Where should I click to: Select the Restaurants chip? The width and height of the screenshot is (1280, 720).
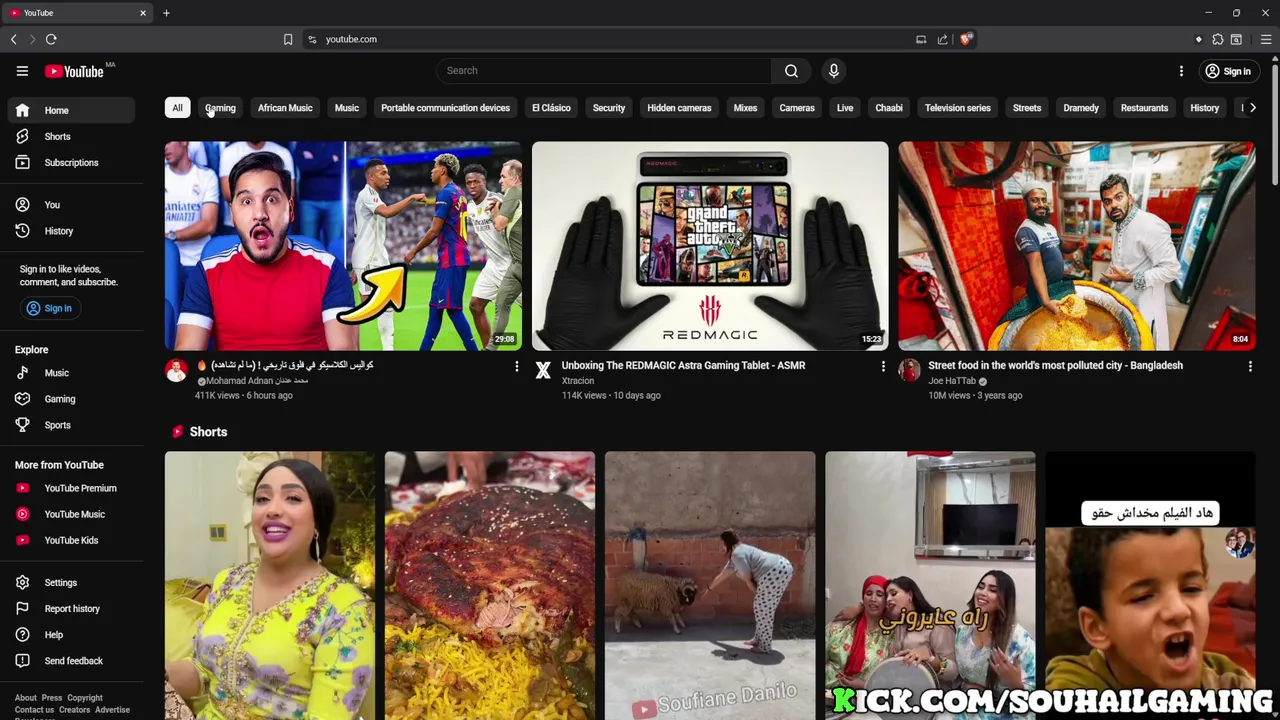(1144, 108)
